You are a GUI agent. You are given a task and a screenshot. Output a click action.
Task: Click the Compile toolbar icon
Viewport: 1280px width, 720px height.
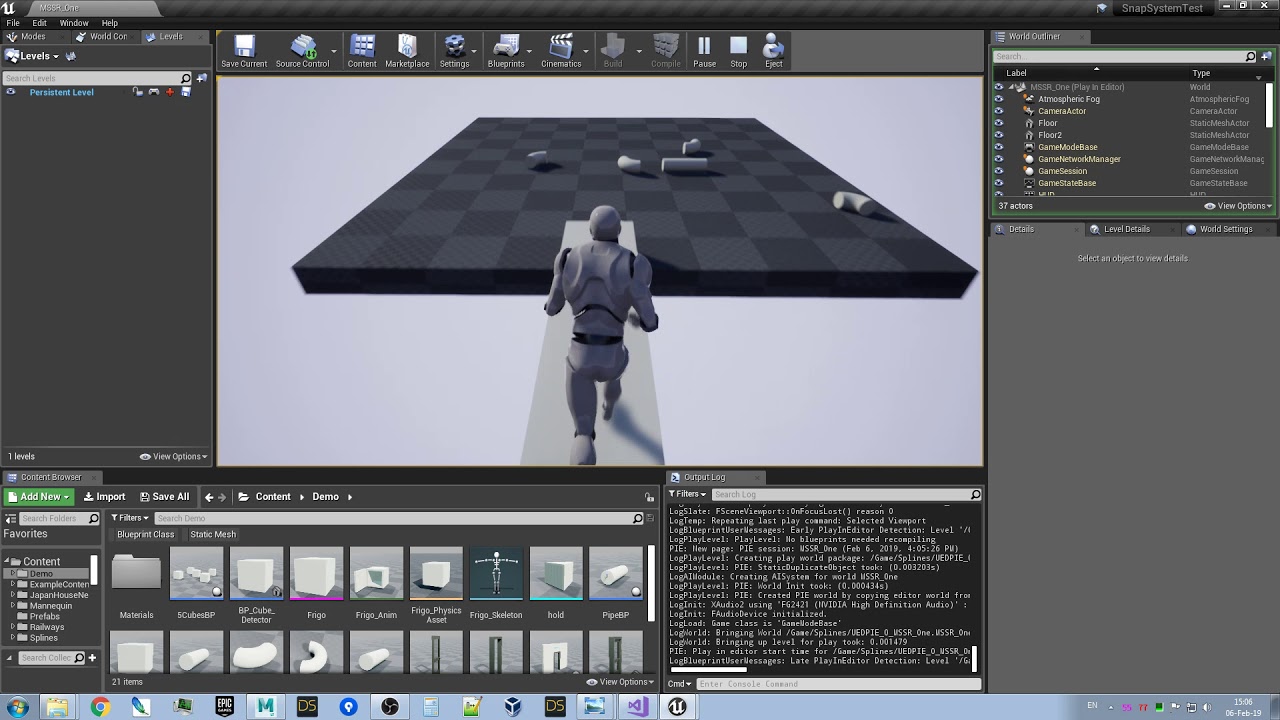click(665, 47)
